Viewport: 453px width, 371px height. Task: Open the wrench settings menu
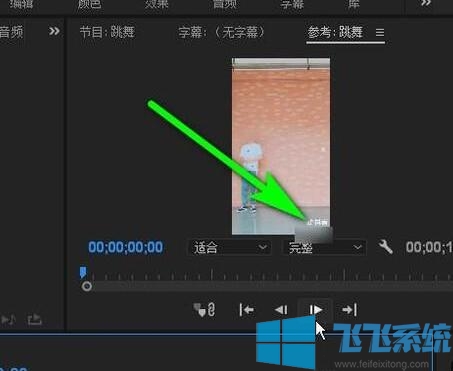coord(386,247)
